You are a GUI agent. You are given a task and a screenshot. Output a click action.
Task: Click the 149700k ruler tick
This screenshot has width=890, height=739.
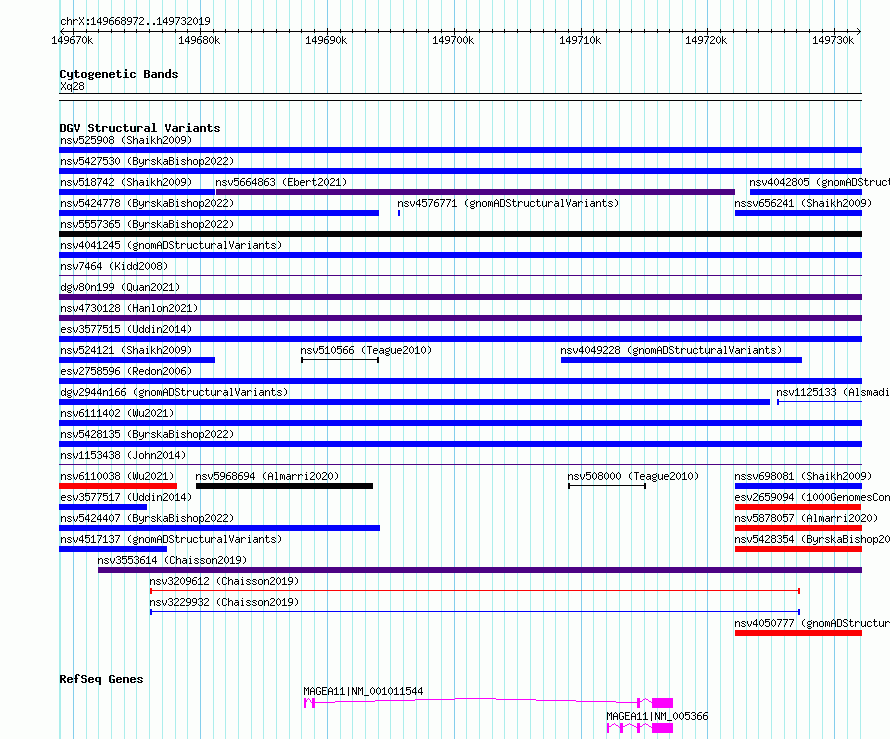point(453,40)
